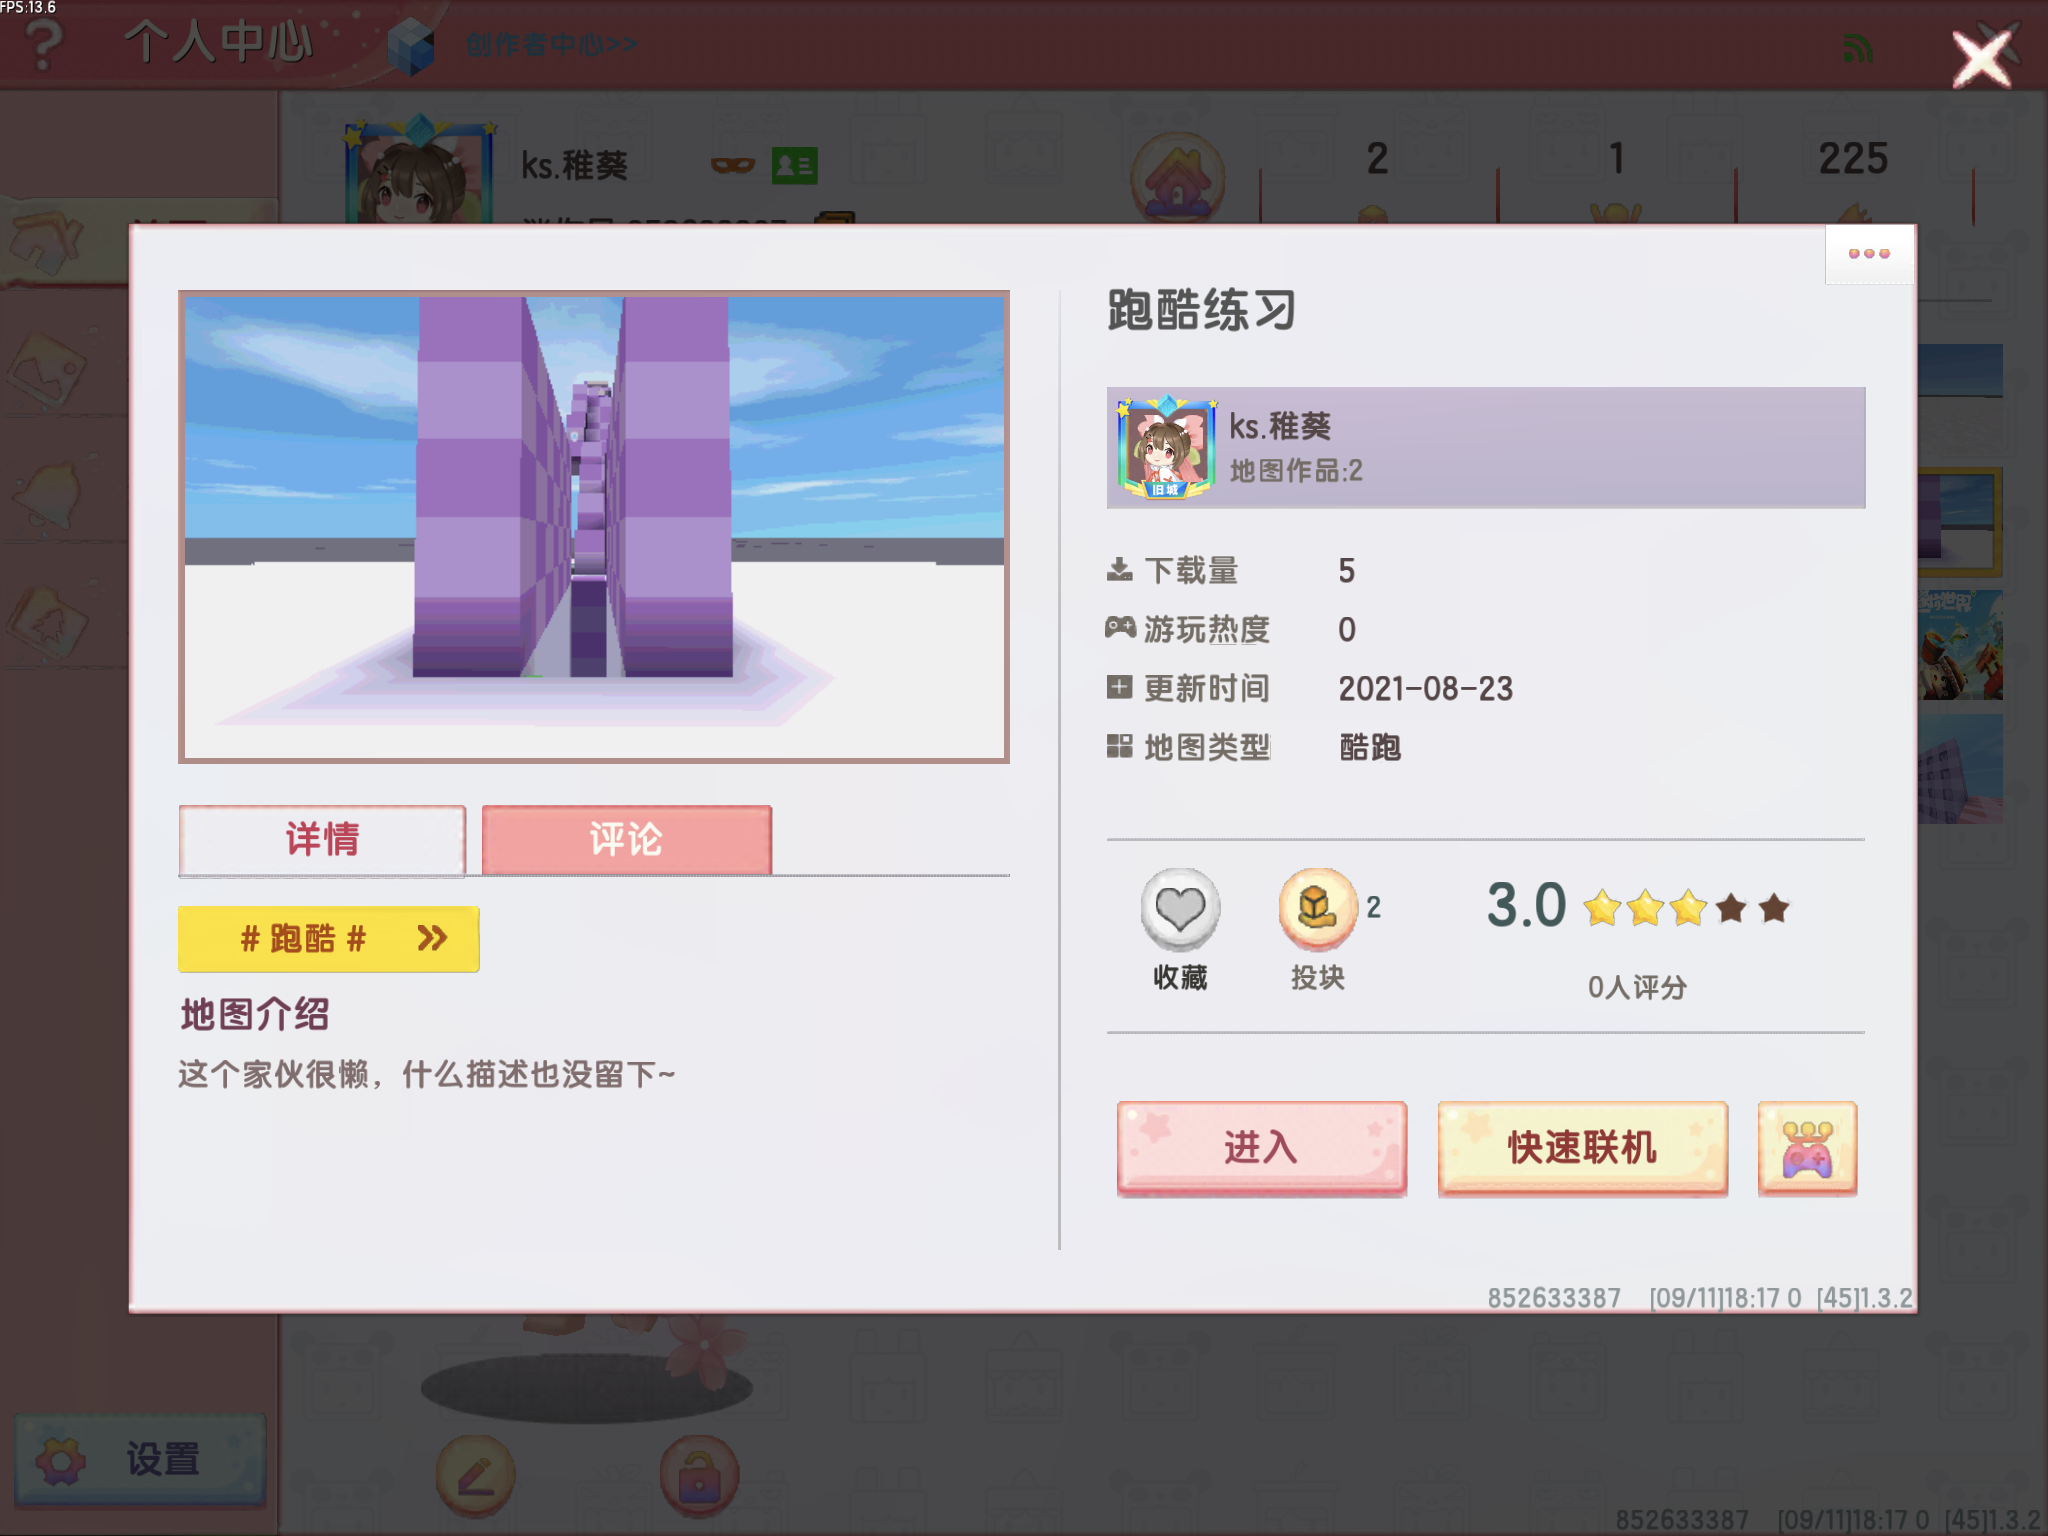Switch to the 详情 details tab
This screenshot has height=1536, width=2048.
pos(322,839)
